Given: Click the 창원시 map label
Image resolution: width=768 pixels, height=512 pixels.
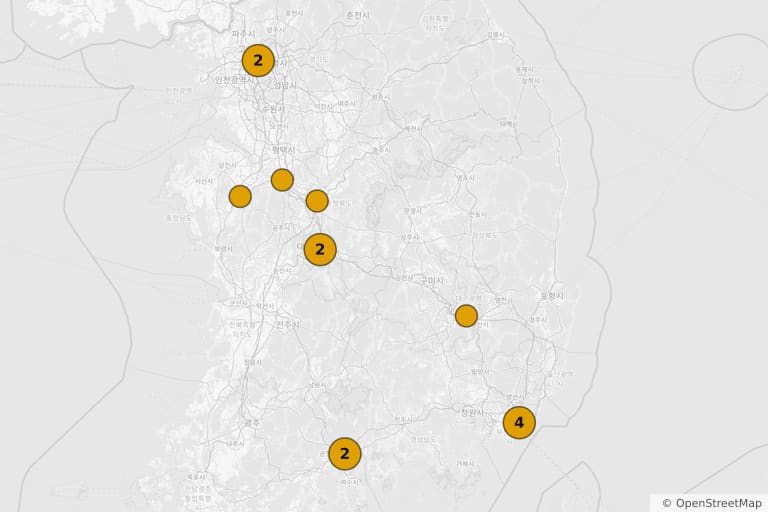Looking at the screenshot, I should (473, 413).
